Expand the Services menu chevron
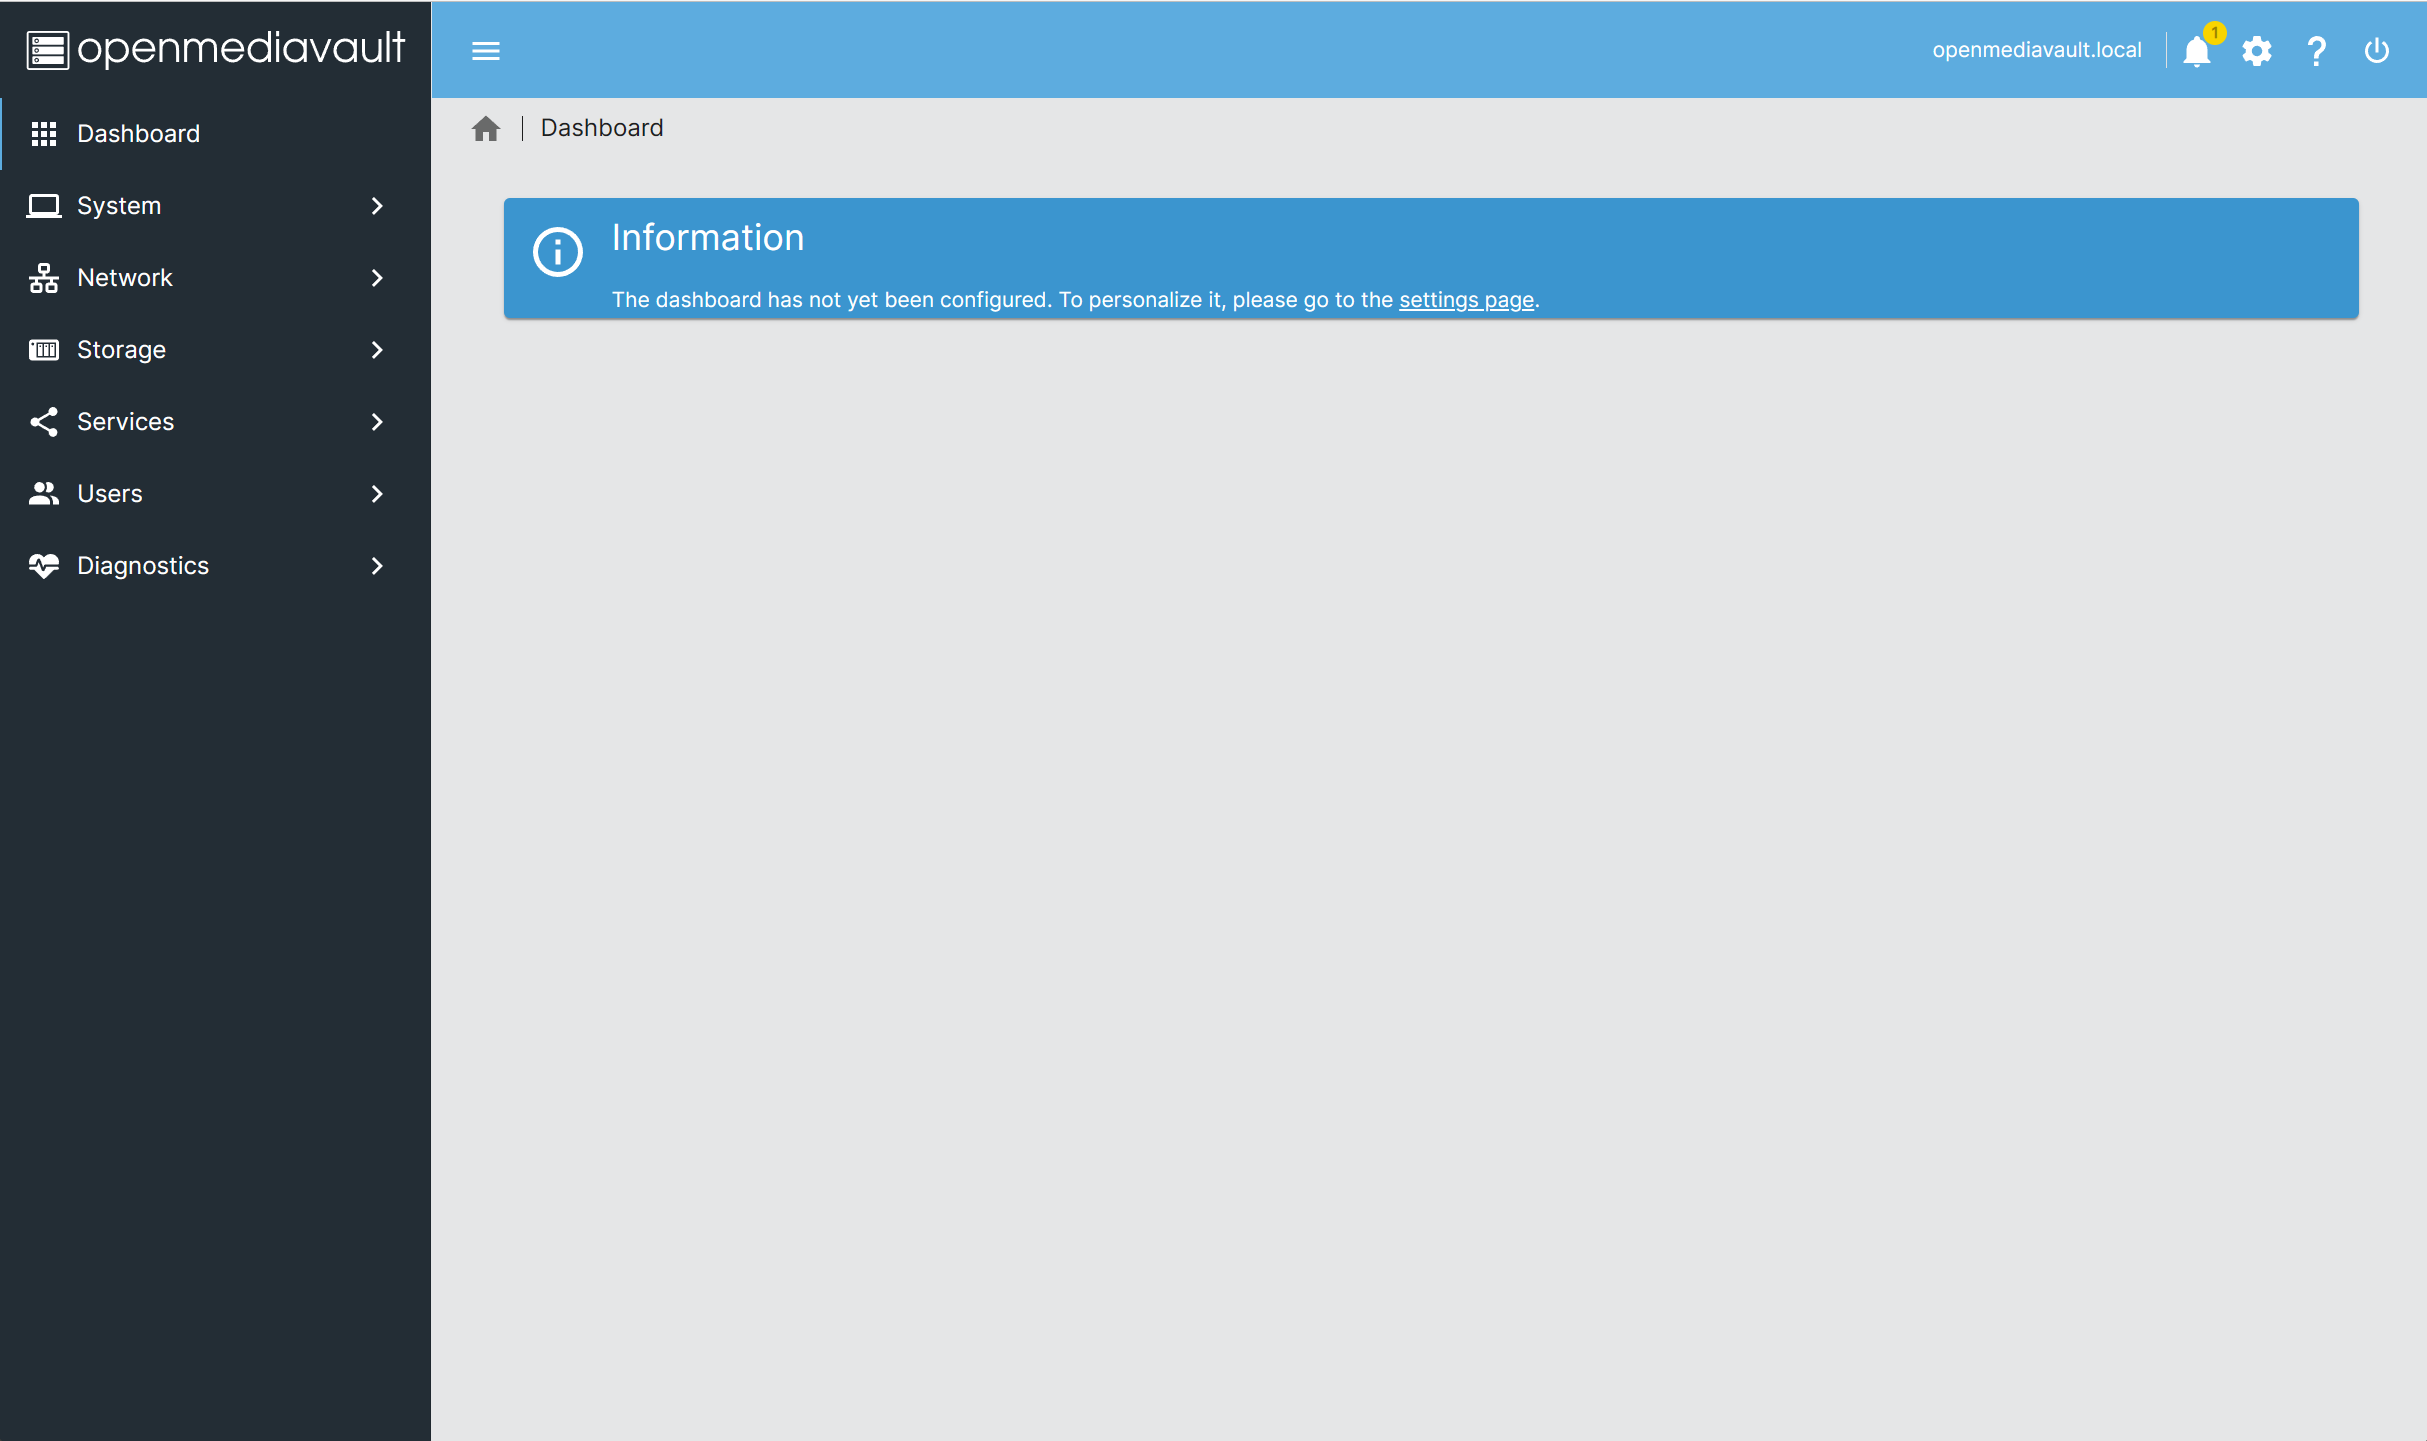 coord(377,421)
